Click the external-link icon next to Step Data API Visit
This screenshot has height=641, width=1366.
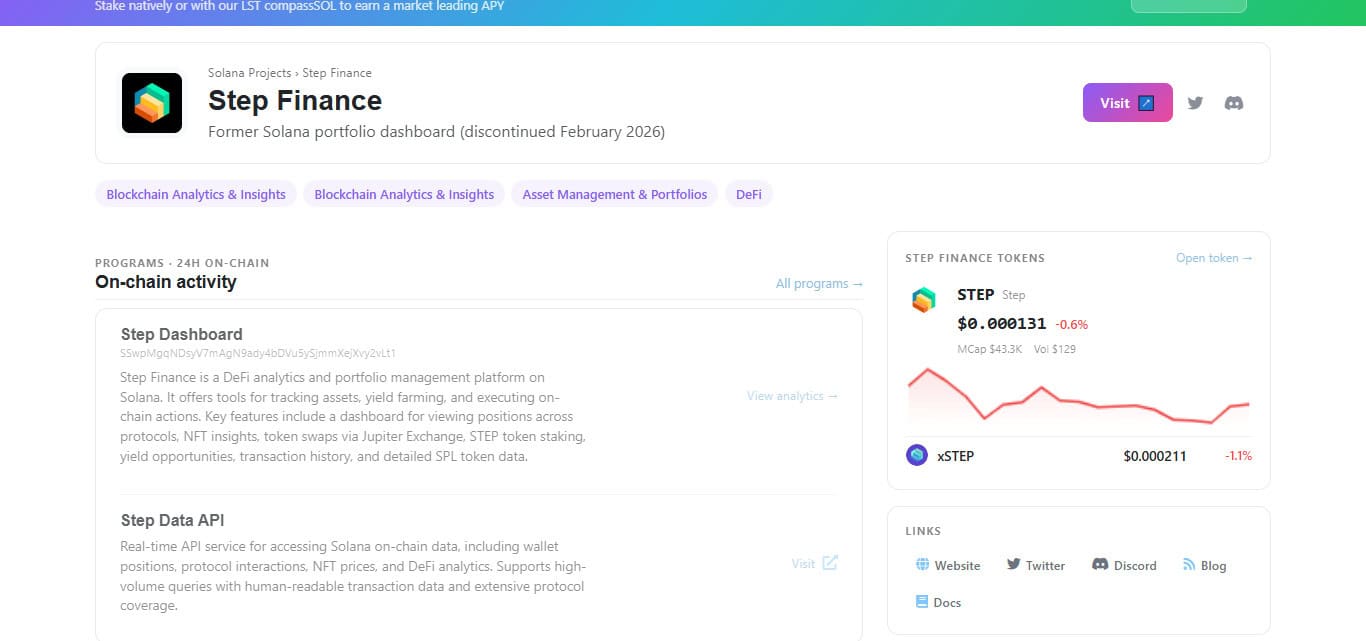(x=830, y=563)
